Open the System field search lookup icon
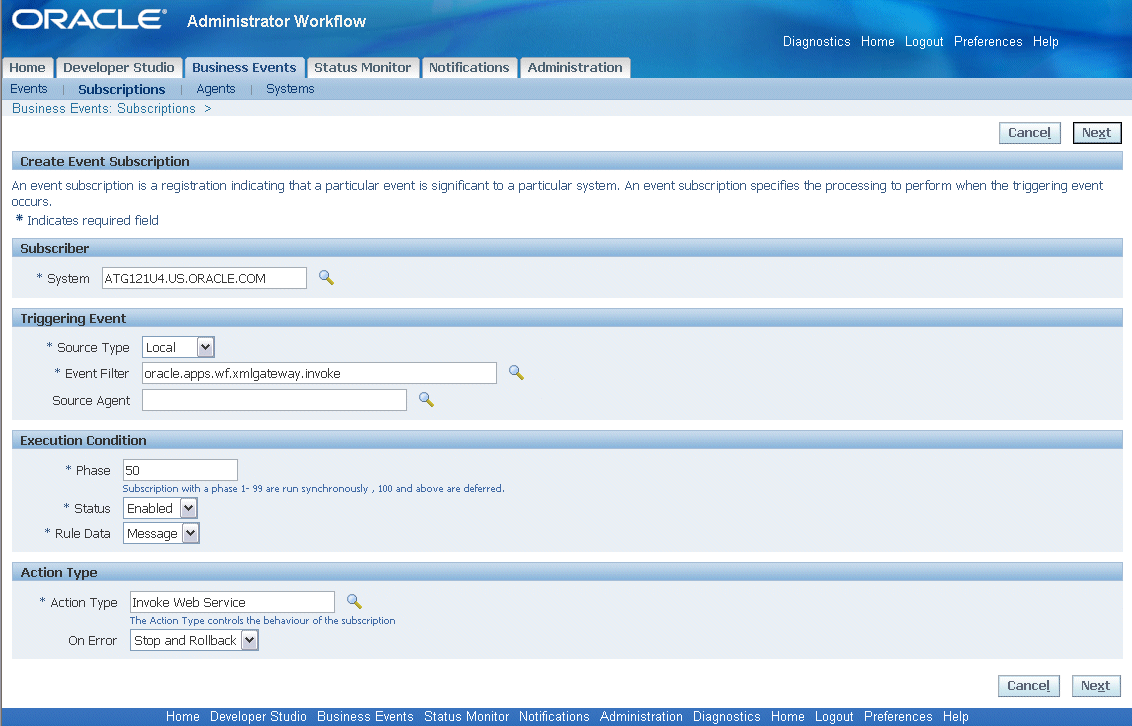Image resolution: width=1132 pixels, height=726 pixels. pyautogui.click(x=326, y=278)
